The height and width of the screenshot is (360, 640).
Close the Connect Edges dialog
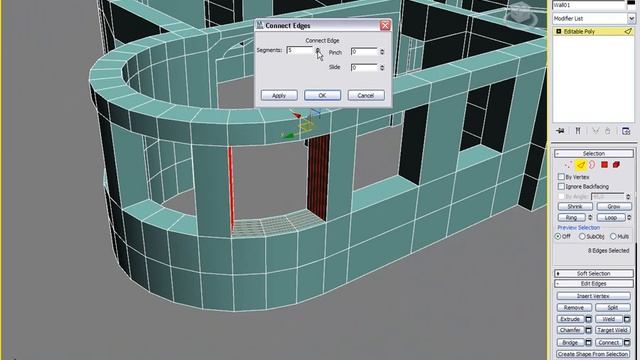[385, 26]
